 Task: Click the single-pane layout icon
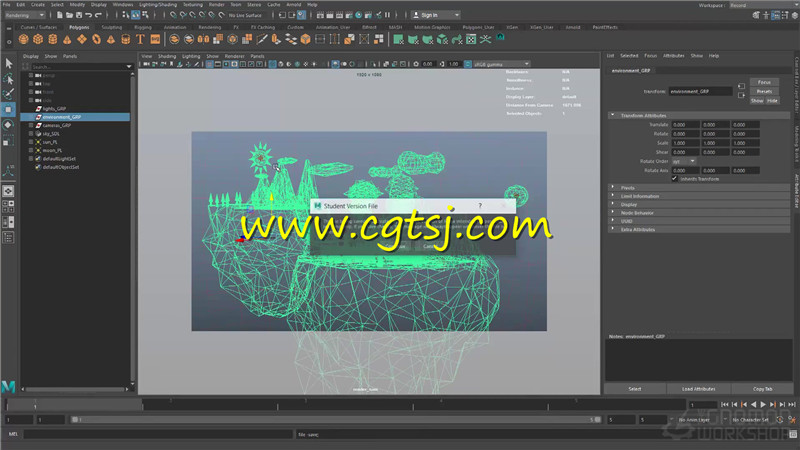point(9,191)
